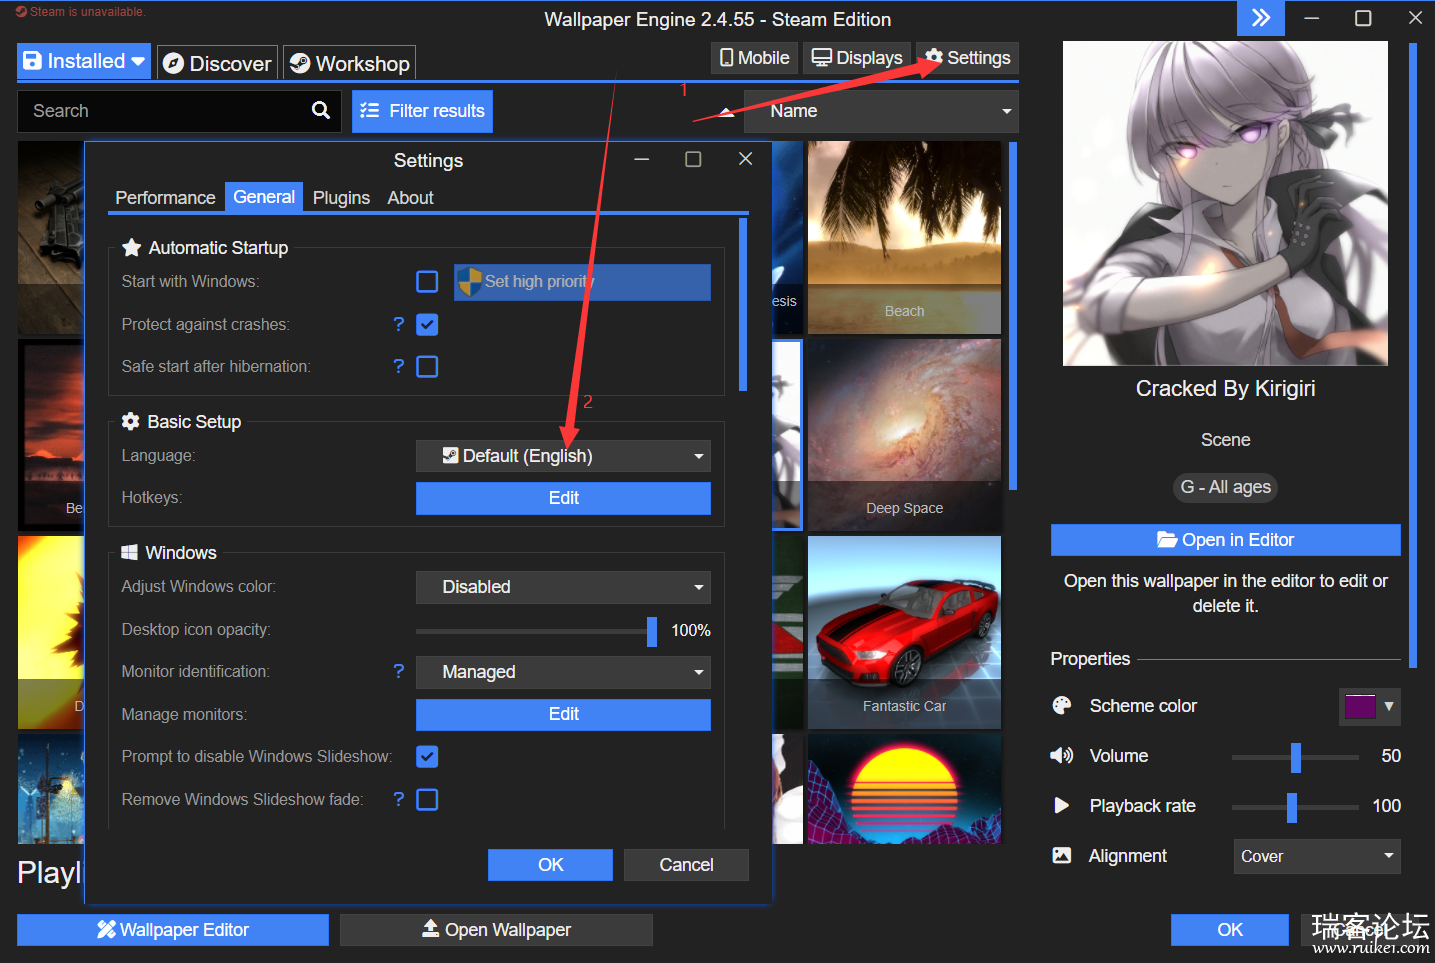The image size is (1435, 963).
Task: Click the Scheme color palette icon
Action: (1061, 705)
